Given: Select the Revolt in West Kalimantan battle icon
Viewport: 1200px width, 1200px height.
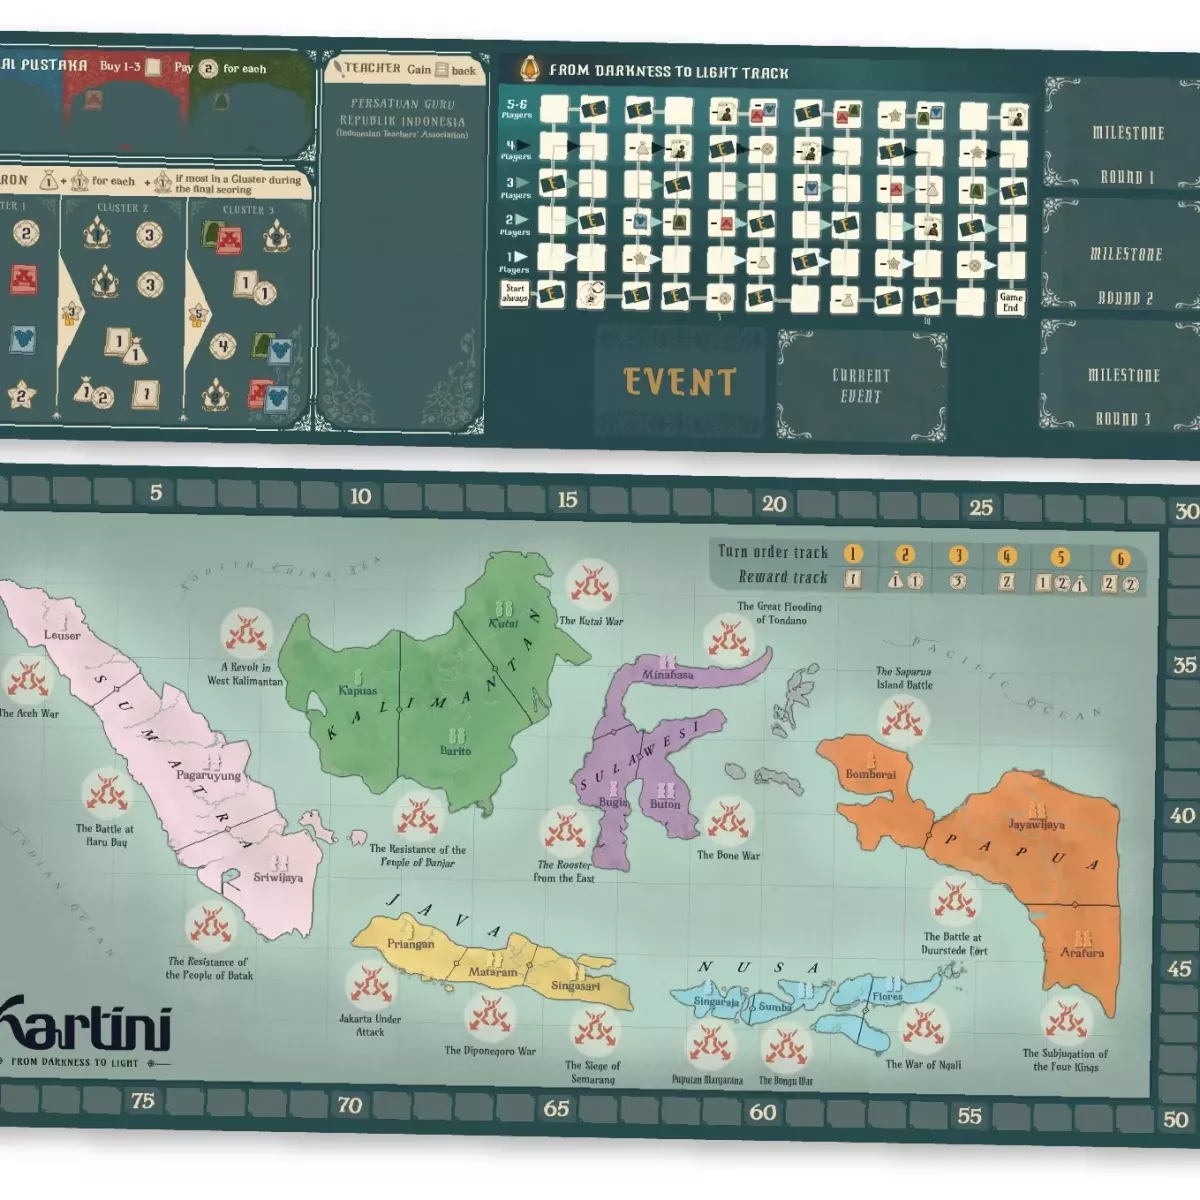Looking at the screenshot, I should 246,632.
